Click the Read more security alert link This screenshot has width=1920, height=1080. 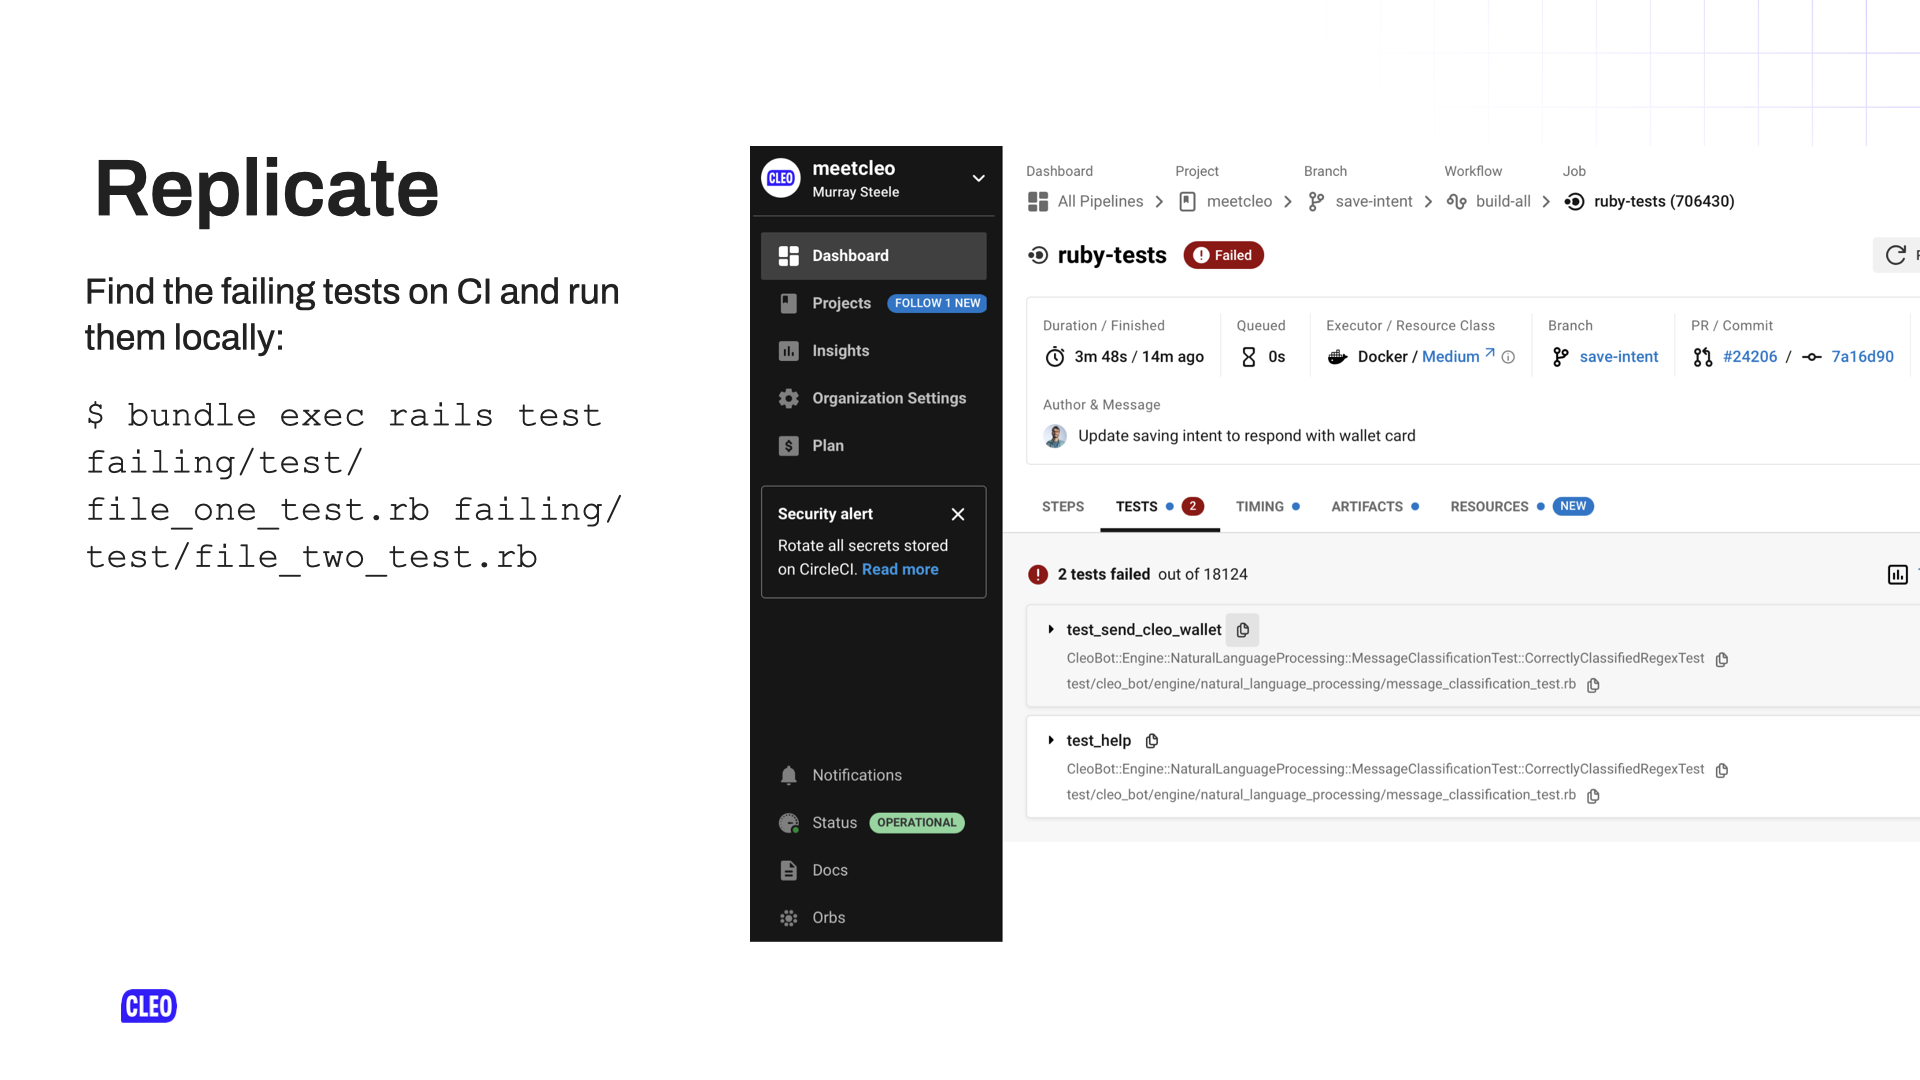pyautogui.click(x=899, y=568)
